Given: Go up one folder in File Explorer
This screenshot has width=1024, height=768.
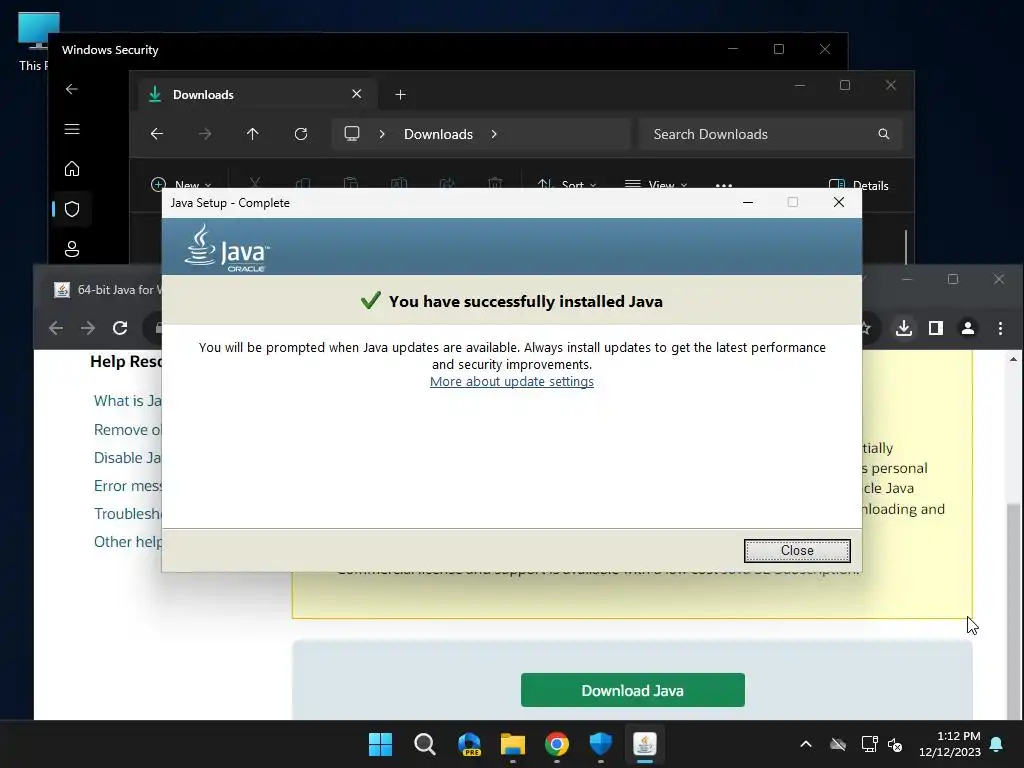Looking at the screenshot, I should pyautogui.click(x=253, y=134).
